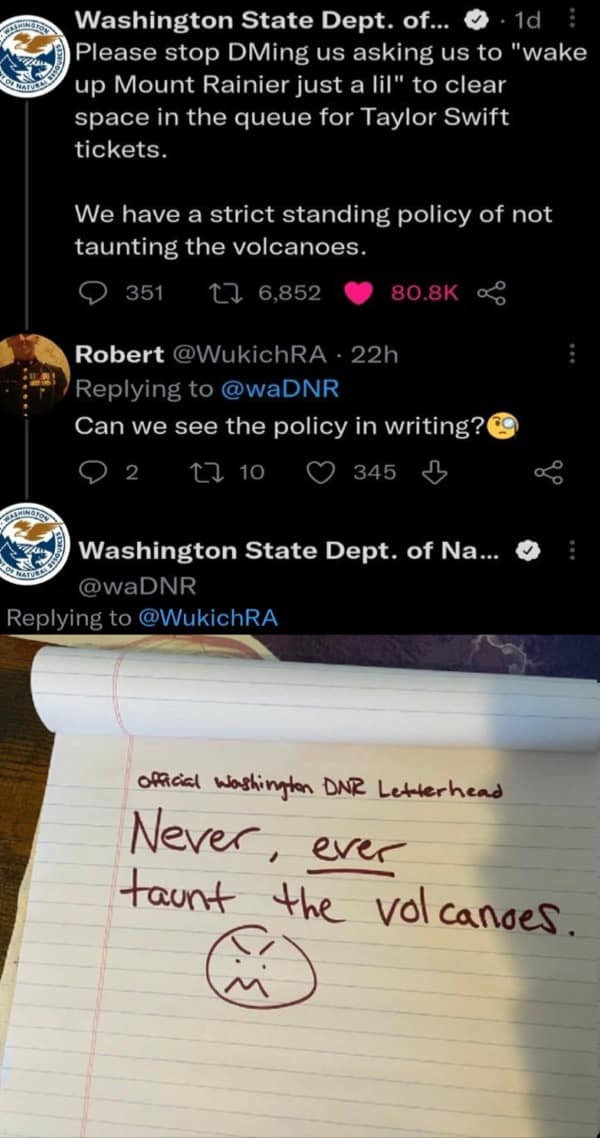Retweet the Washington State Dept. tweet

click(x=218, y=292)
